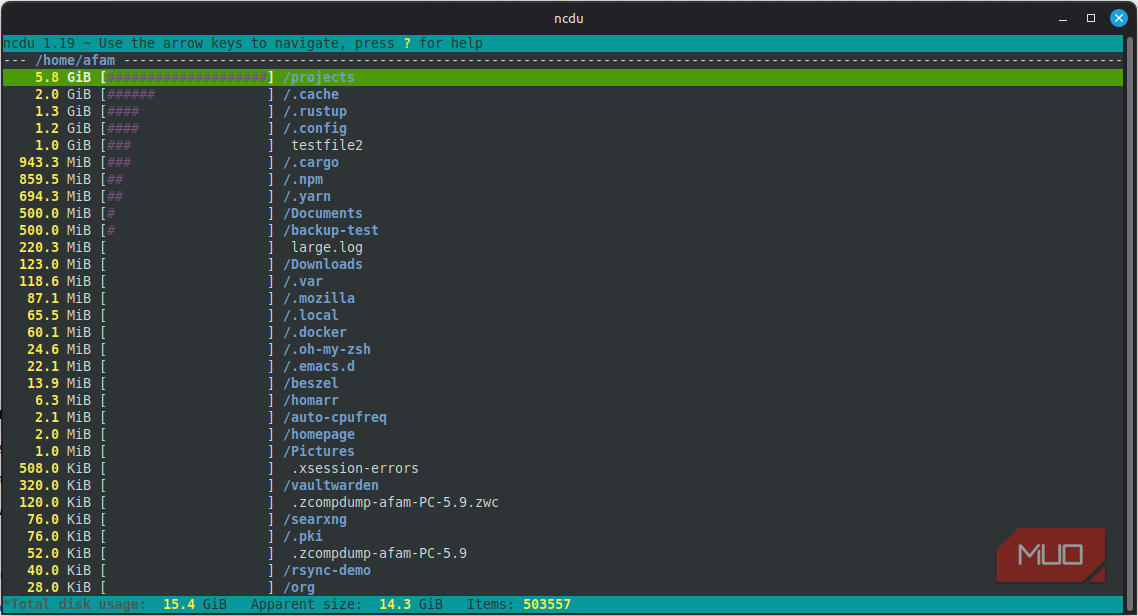1138x616 pixels.
Task: Click the ncdu window title bar text
Action: click(x=568, y=18)
